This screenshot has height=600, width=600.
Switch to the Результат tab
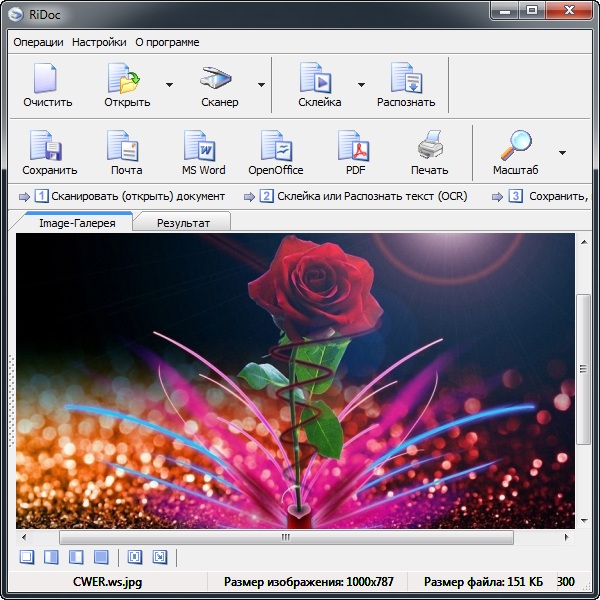[x=183, y=223]
